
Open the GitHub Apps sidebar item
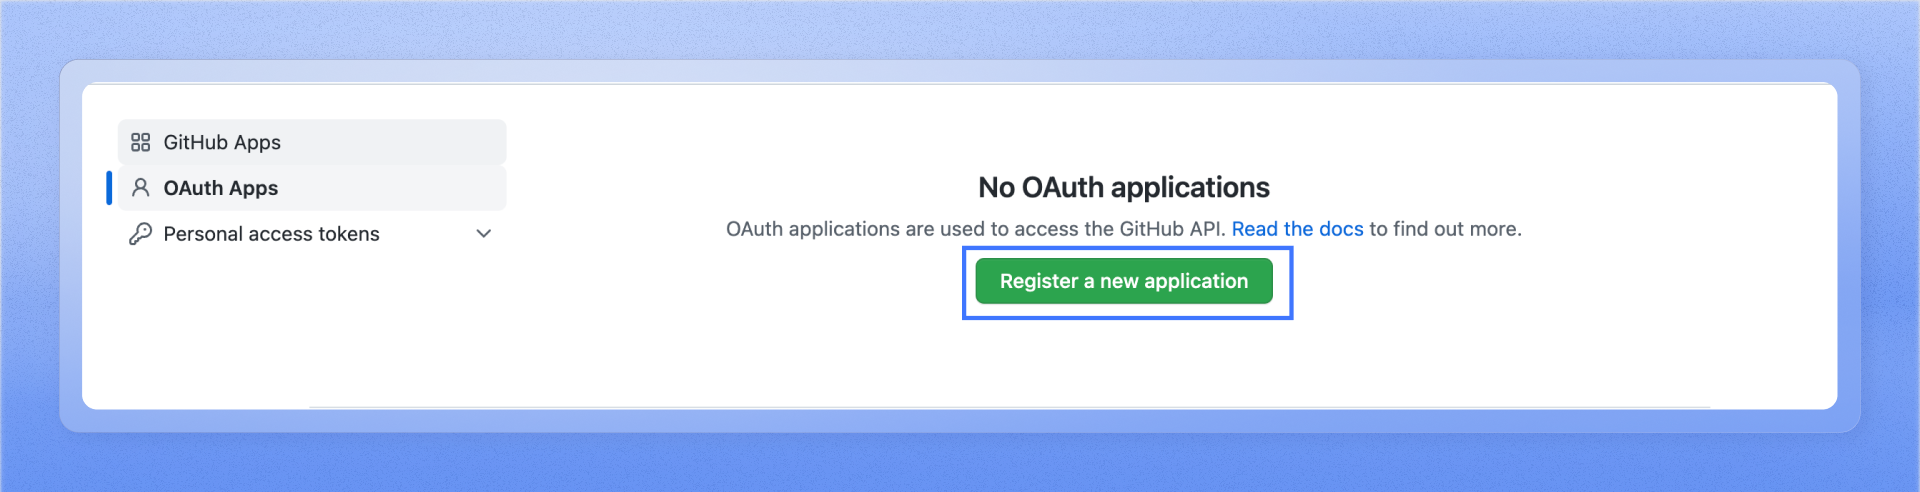(222, 142)
